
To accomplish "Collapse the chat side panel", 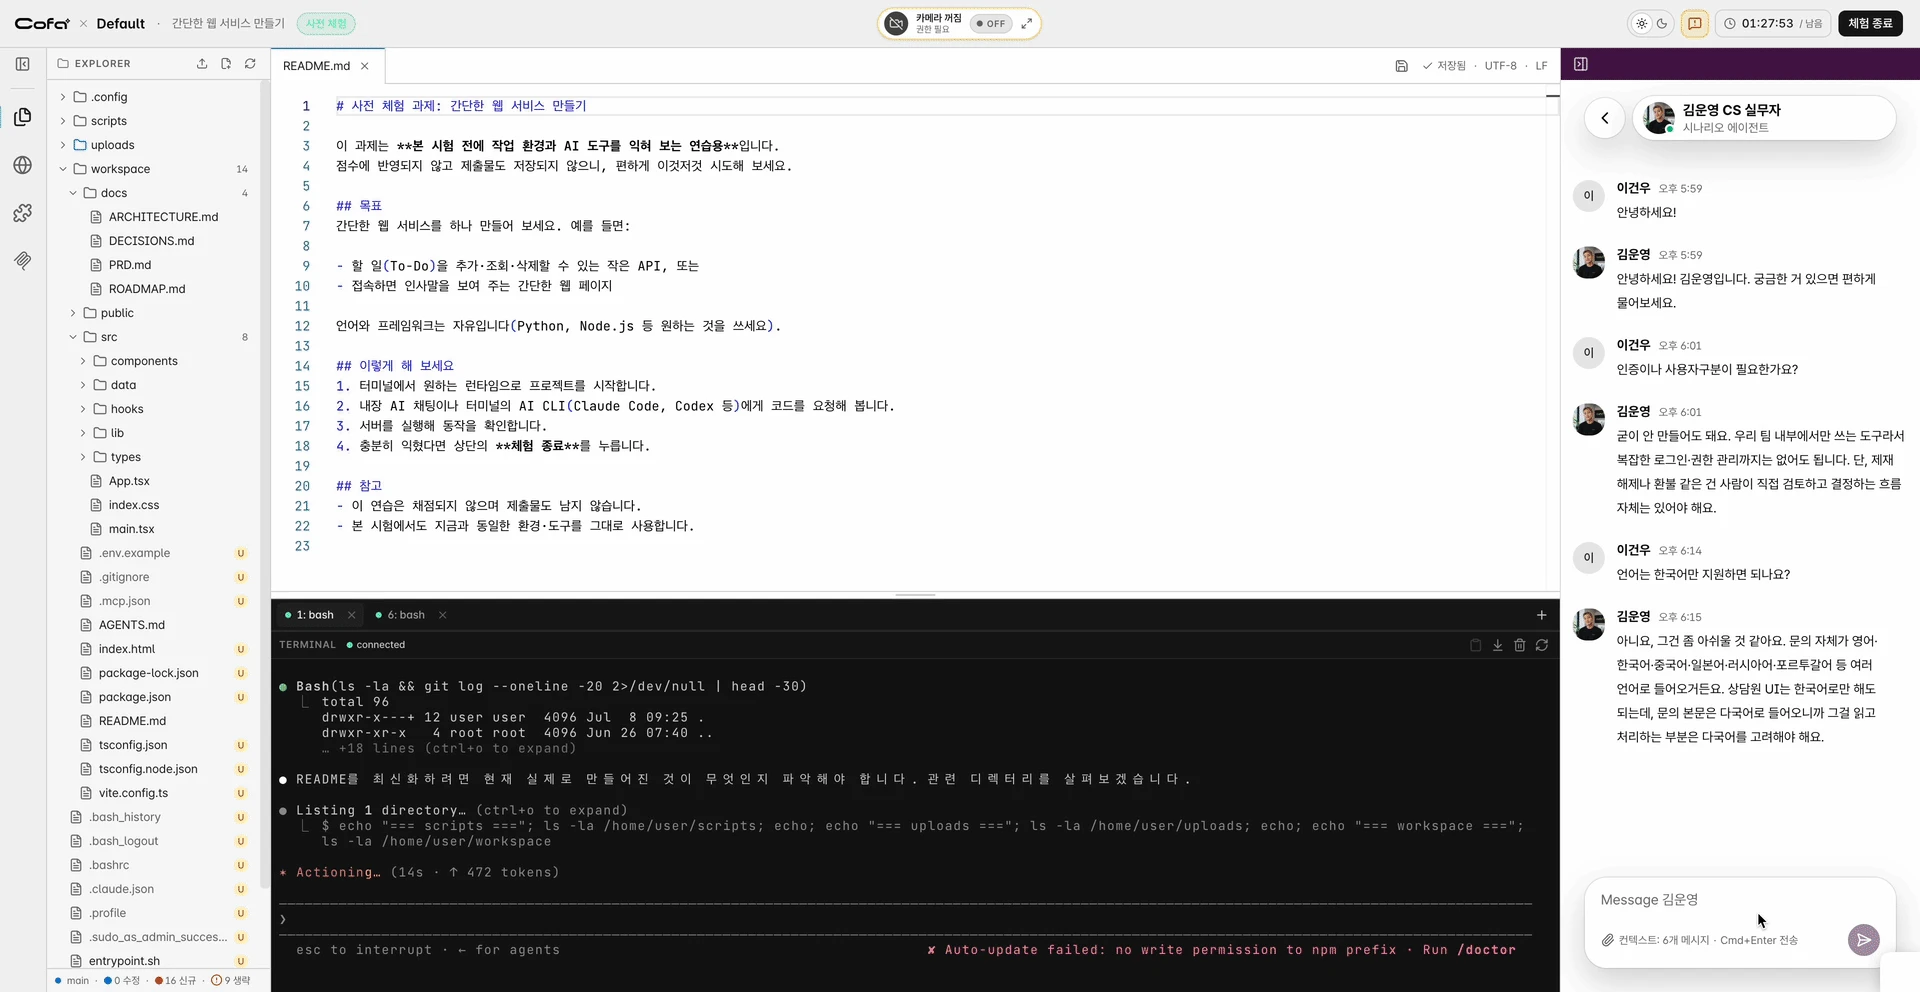I will click(1581, 64).
